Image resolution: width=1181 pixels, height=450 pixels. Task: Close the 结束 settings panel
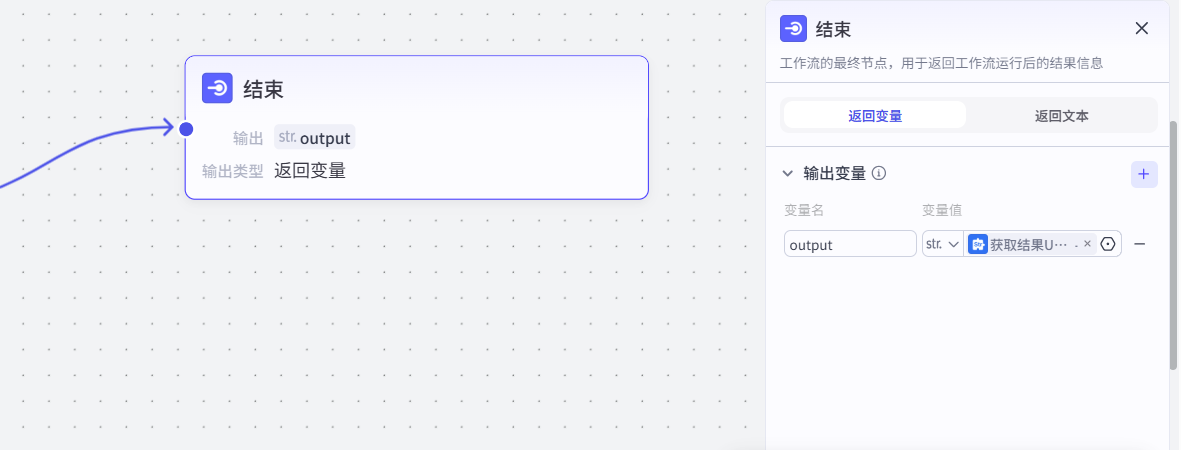pos(1142,28)
